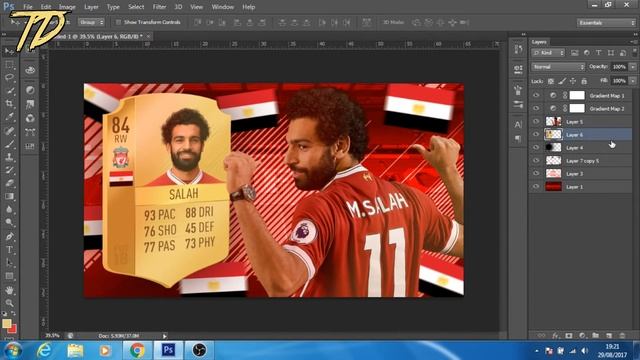
Task: Open the Essentials workspace dropdown
Action: (606, 23)
